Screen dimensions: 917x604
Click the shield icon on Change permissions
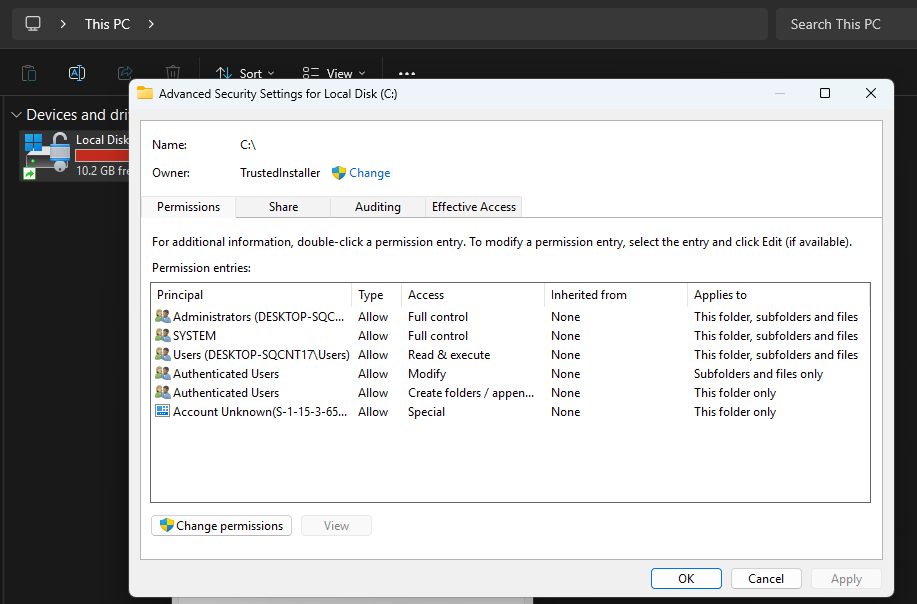click(166, 525)
